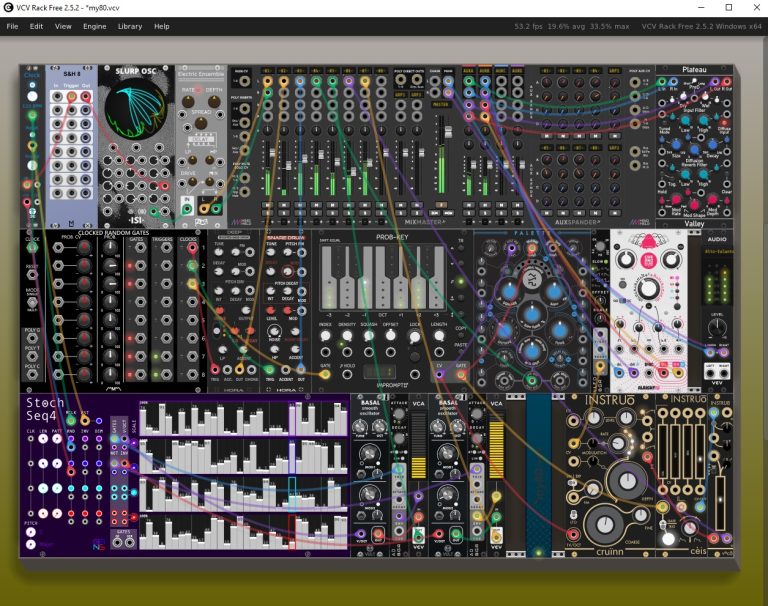Open MixMaster track 8 label display menu
The image size is (768, 606).
click(381, 71)
